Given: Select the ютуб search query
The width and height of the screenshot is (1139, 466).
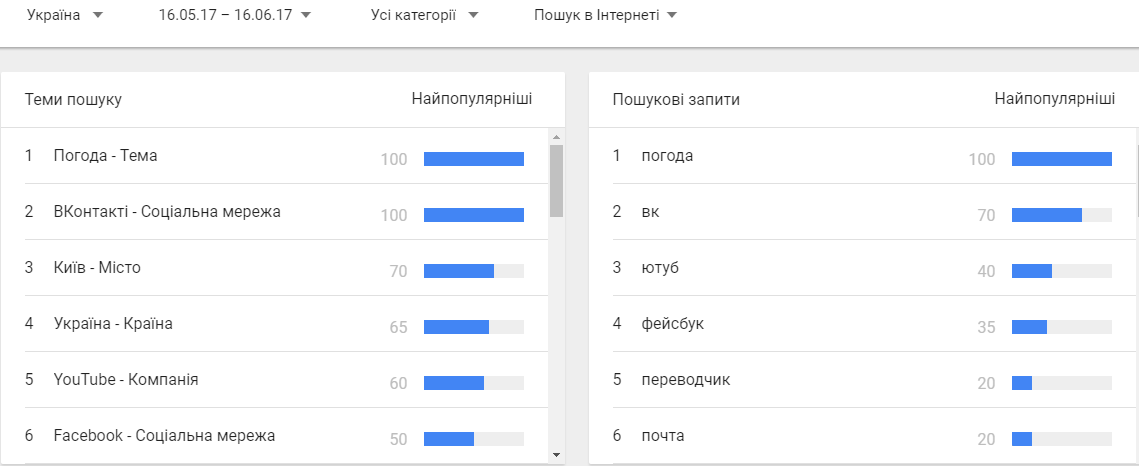Looking at the screenshot, I should 660,268.
